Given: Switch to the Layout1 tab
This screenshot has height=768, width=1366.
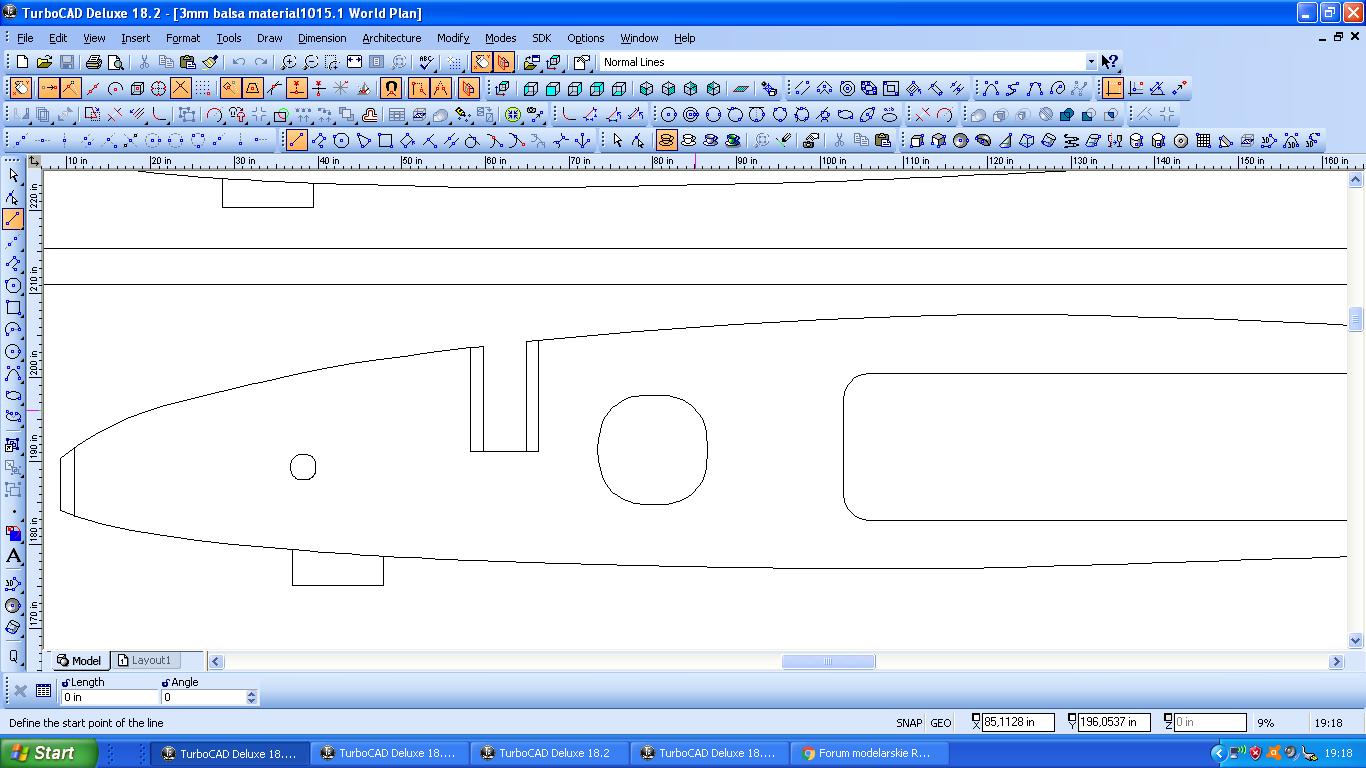Looking at the screenshot, I should click(x=144, y=661).
